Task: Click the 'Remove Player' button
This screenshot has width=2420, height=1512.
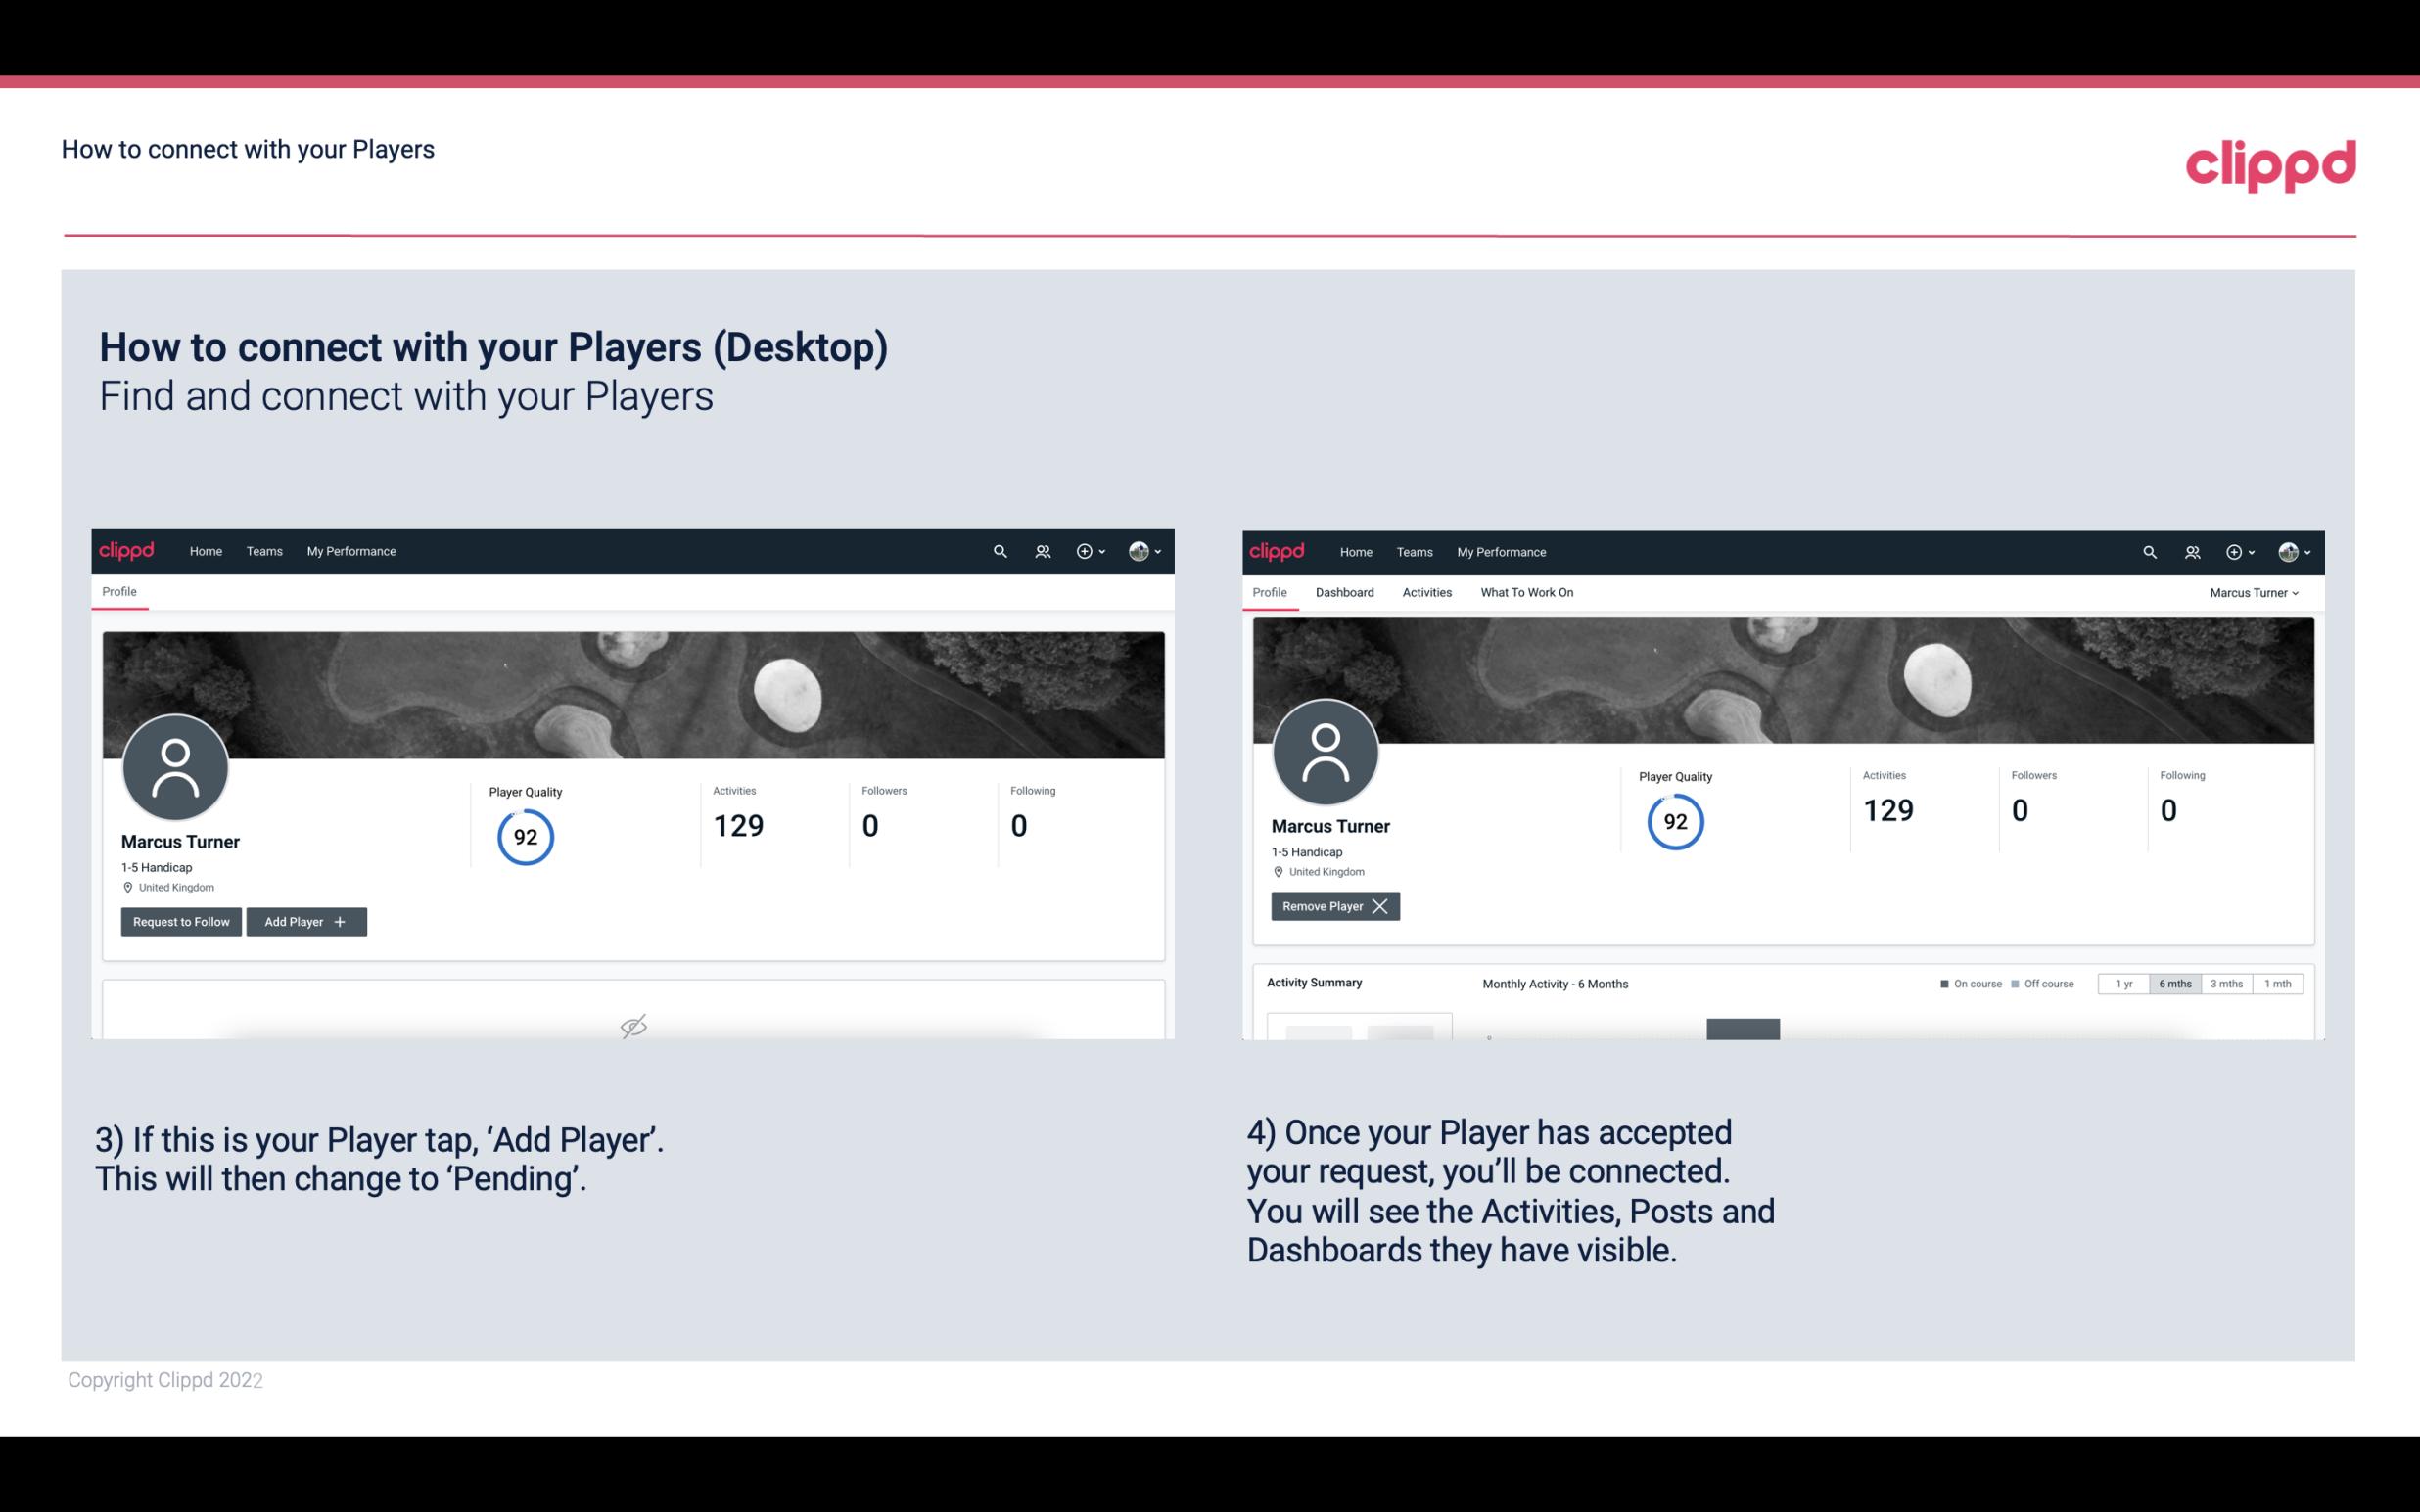Action: pos(1331,906)
